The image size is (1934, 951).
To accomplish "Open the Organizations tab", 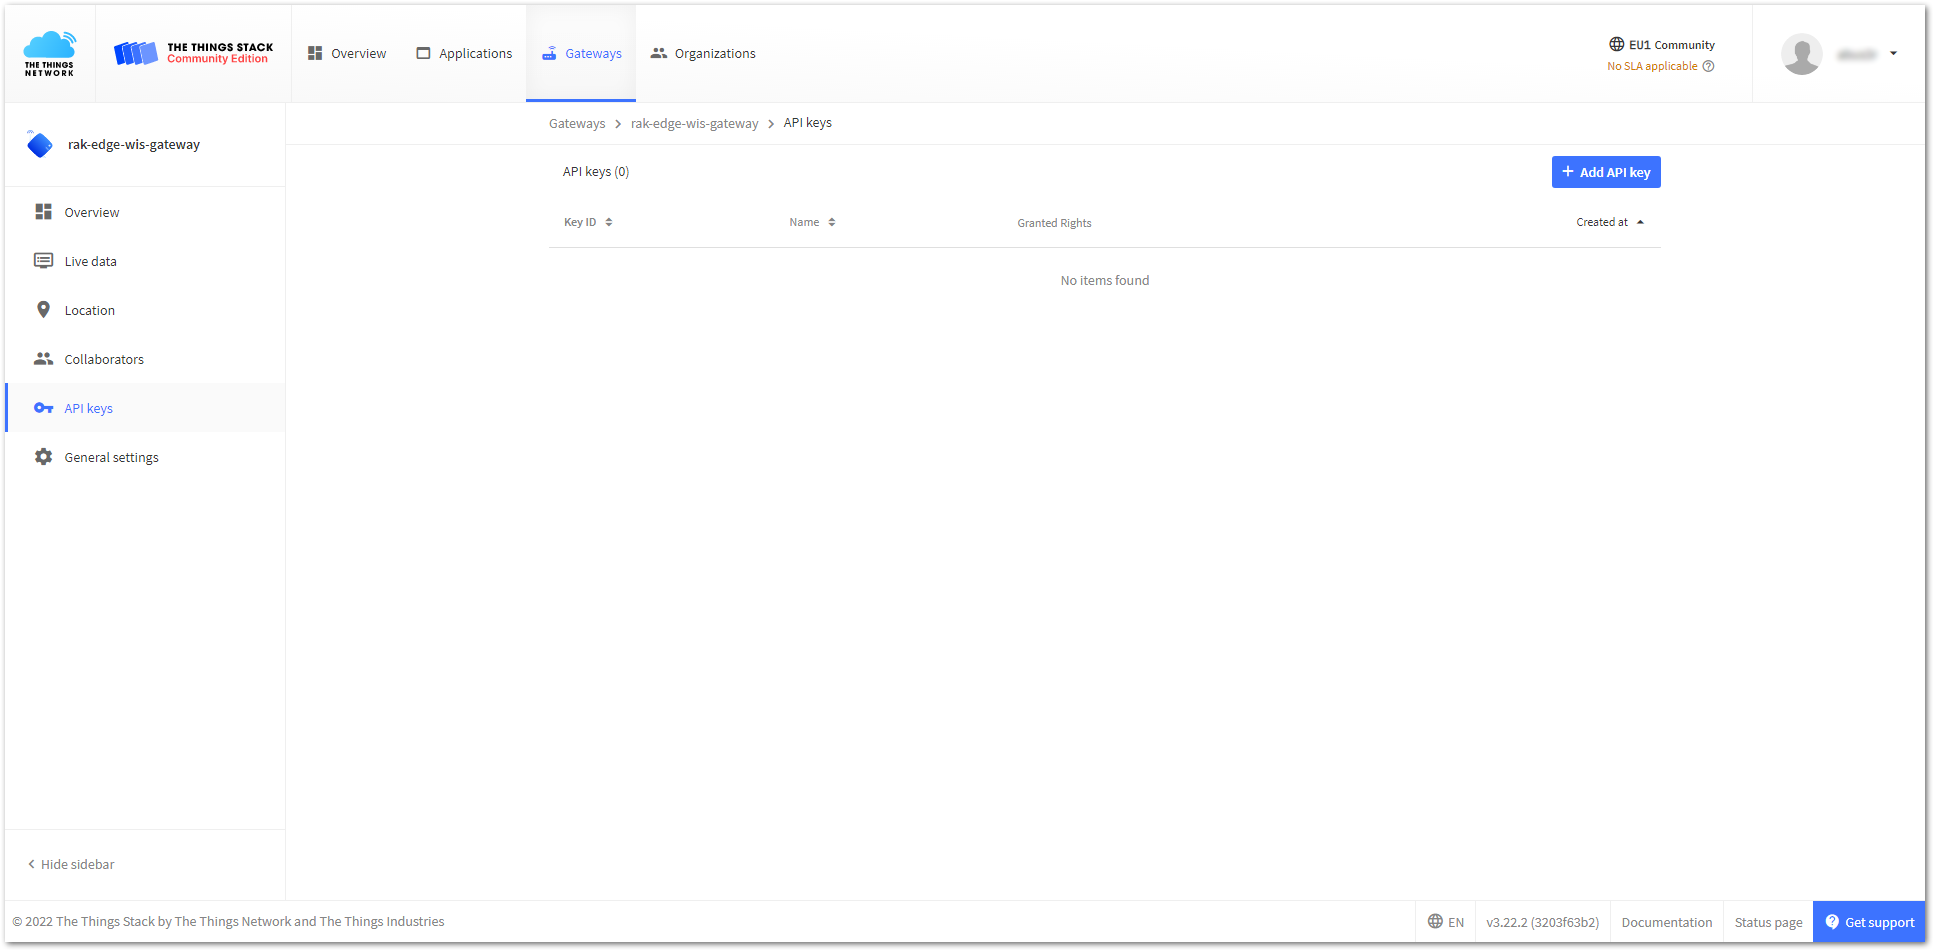I will point(703,53).
